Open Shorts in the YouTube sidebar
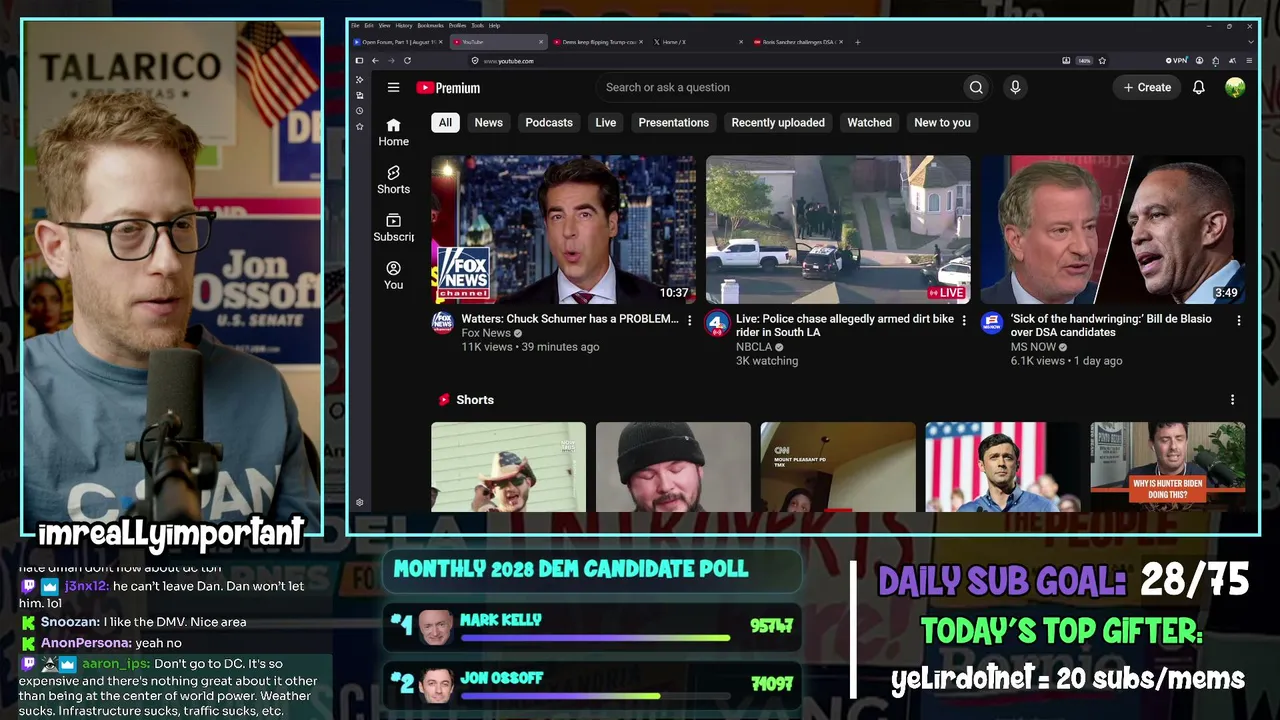Image resolution: width=1280 pixels, height=720 pixels. (x=394, y=180)
